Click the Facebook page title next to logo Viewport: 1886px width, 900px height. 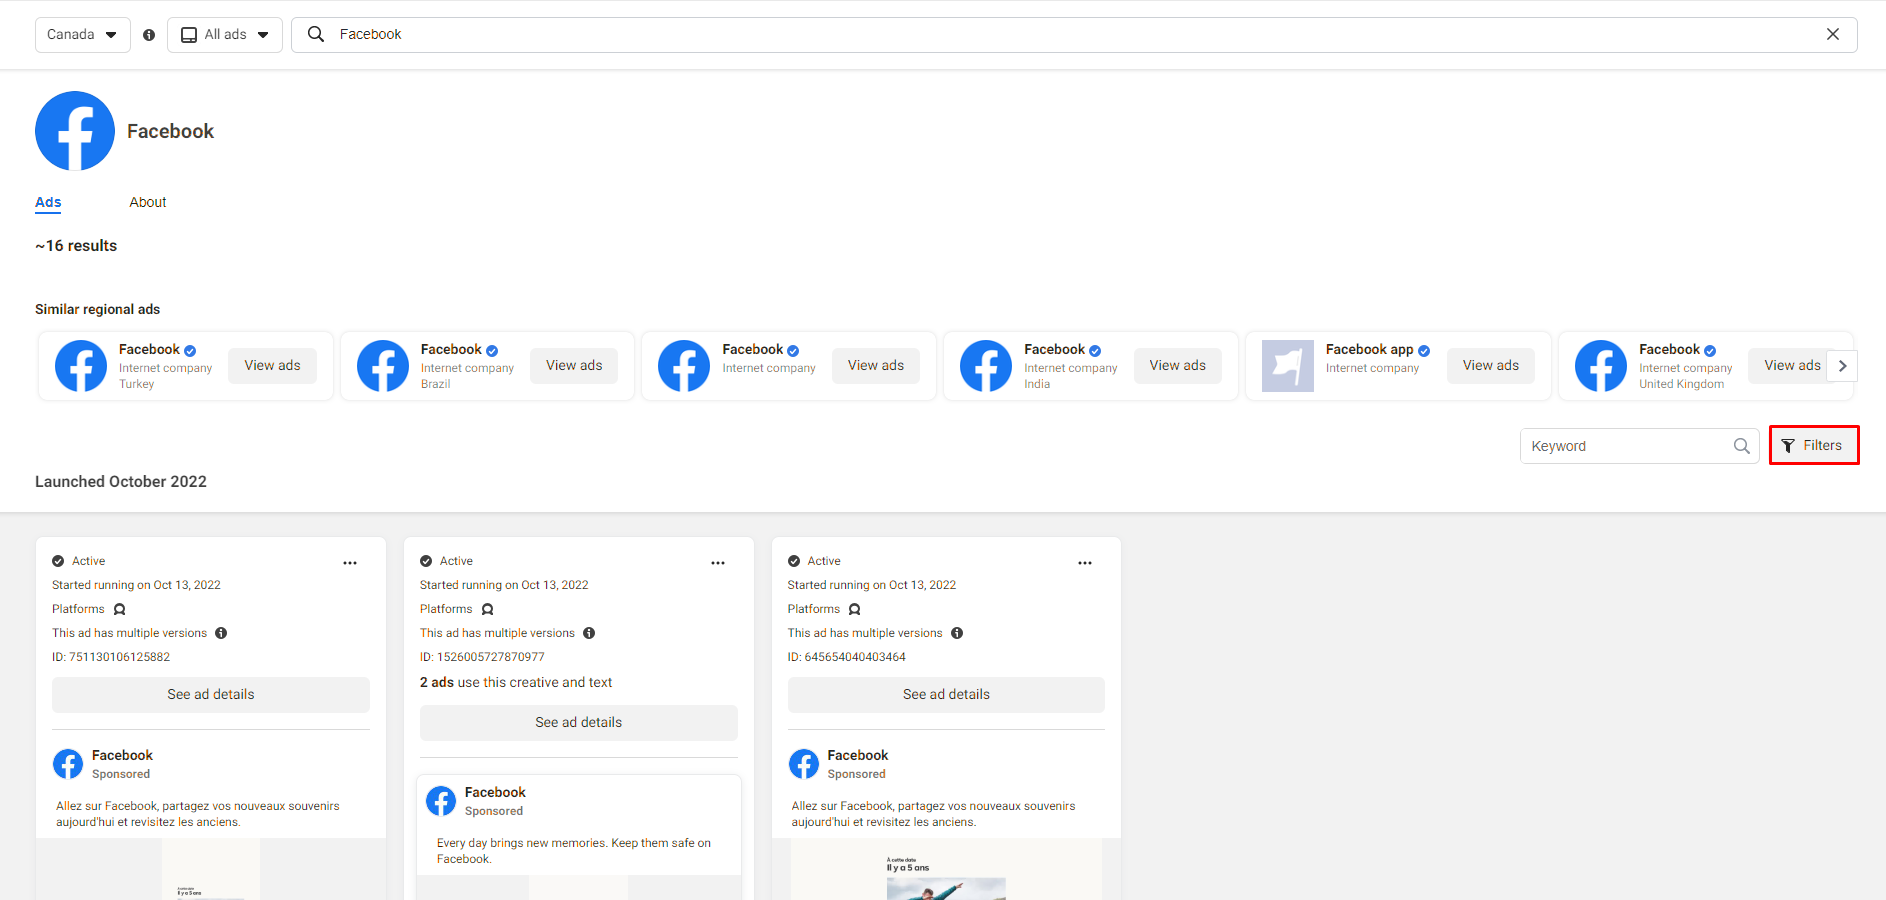[171, 132]
